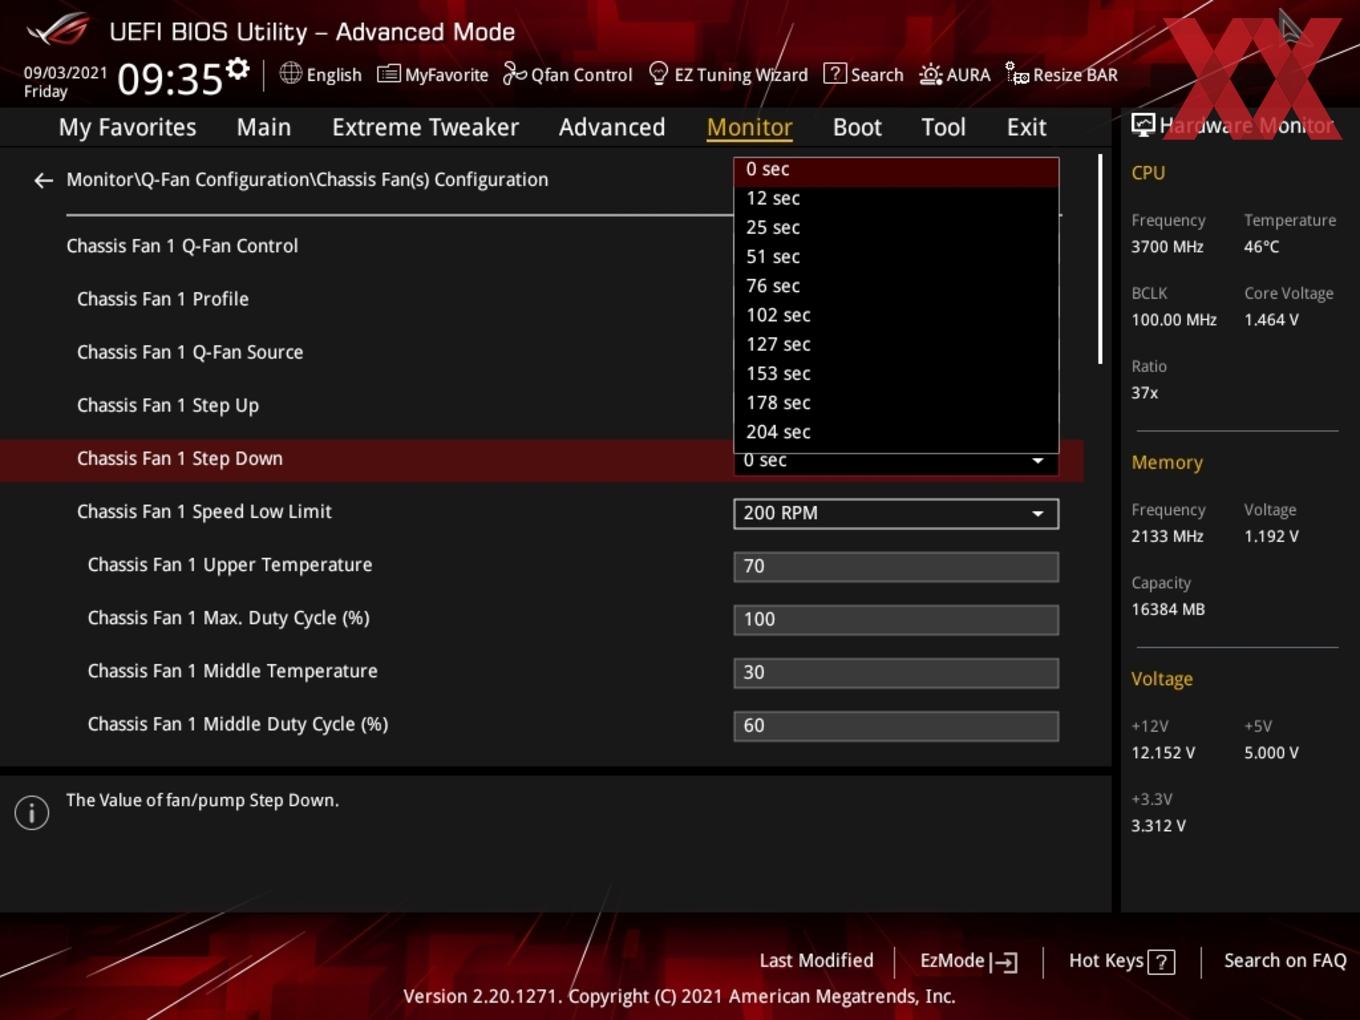
Task: Go back using the left arrow icon
Action: tap(43, 180)
